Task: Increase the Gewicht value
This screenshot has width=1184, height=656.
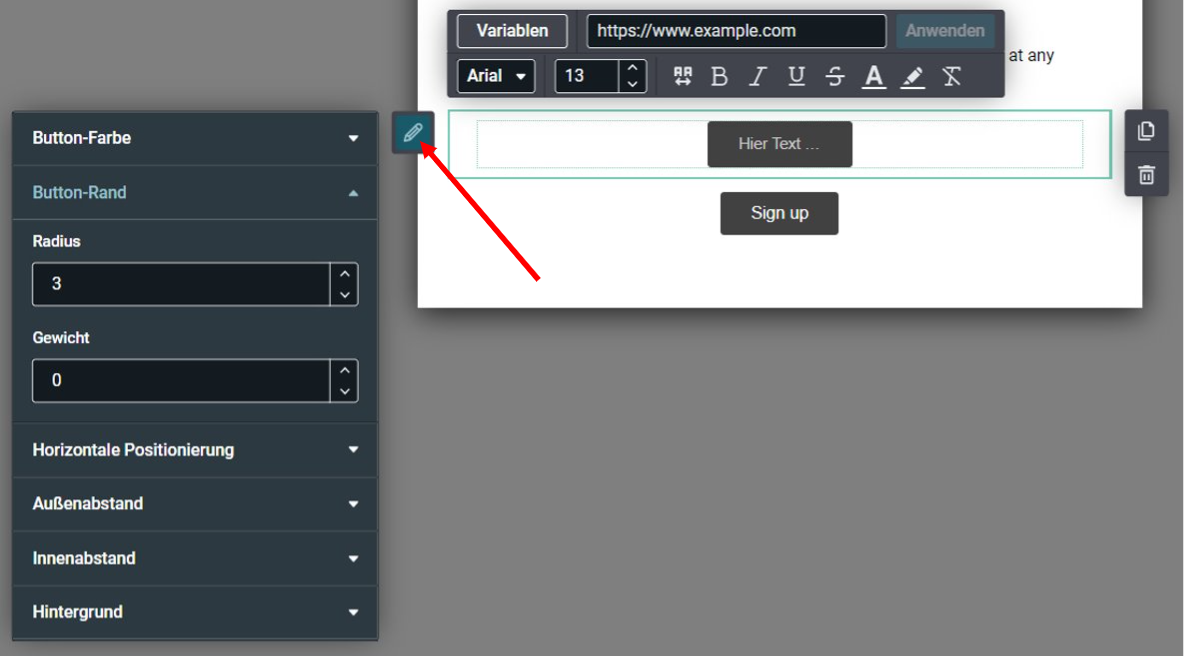Action: coord(344,371)
